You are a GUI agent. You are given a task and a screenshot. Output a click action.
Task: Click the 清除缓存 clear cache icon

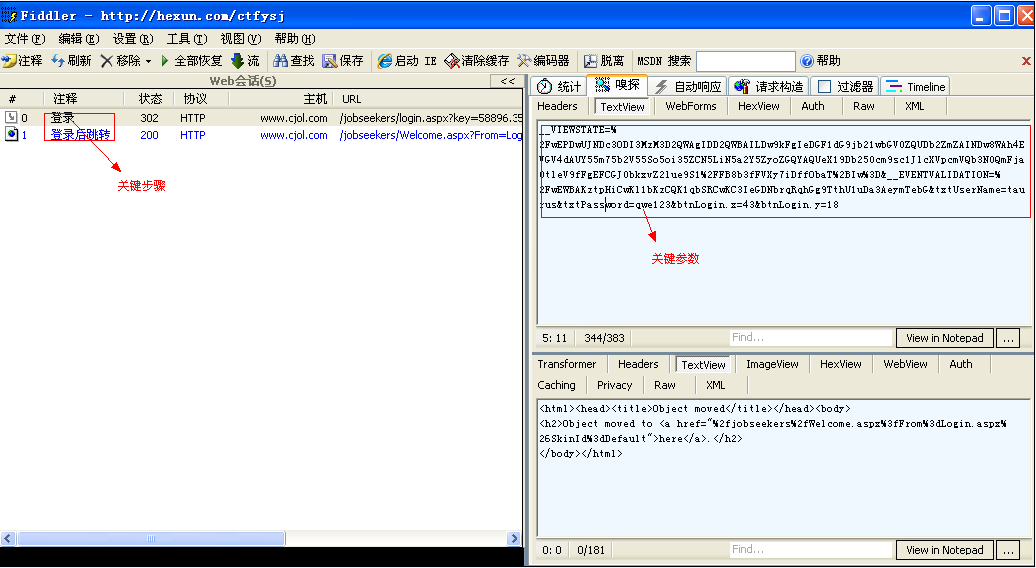tap(452, 61)
